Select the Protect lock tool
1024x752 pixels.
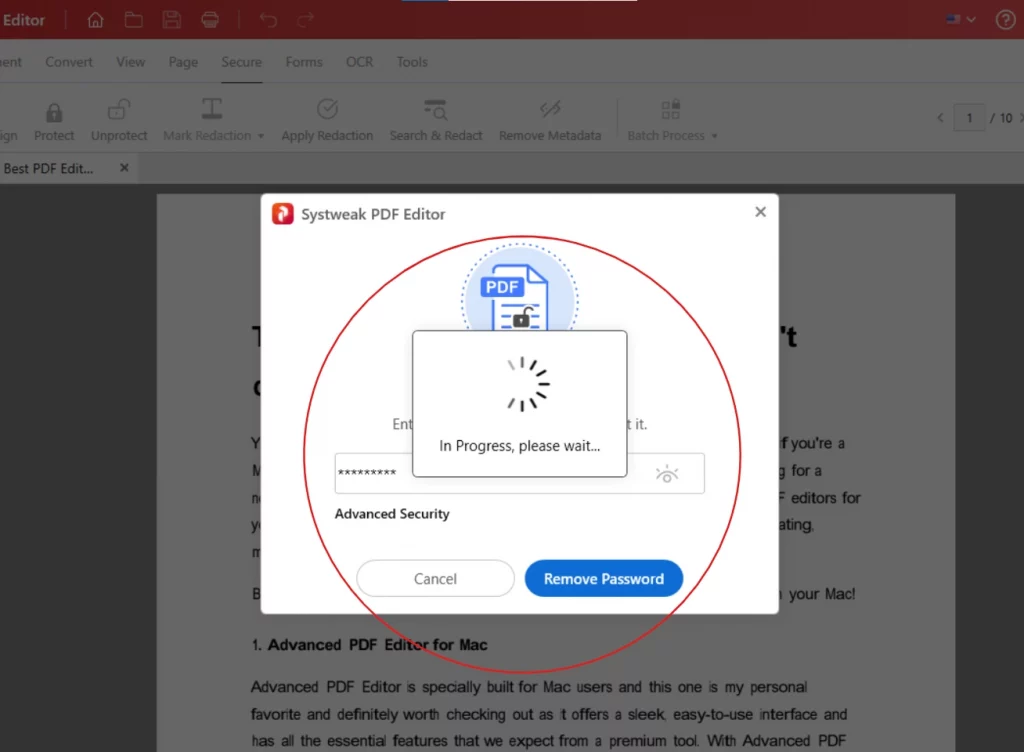54,120
